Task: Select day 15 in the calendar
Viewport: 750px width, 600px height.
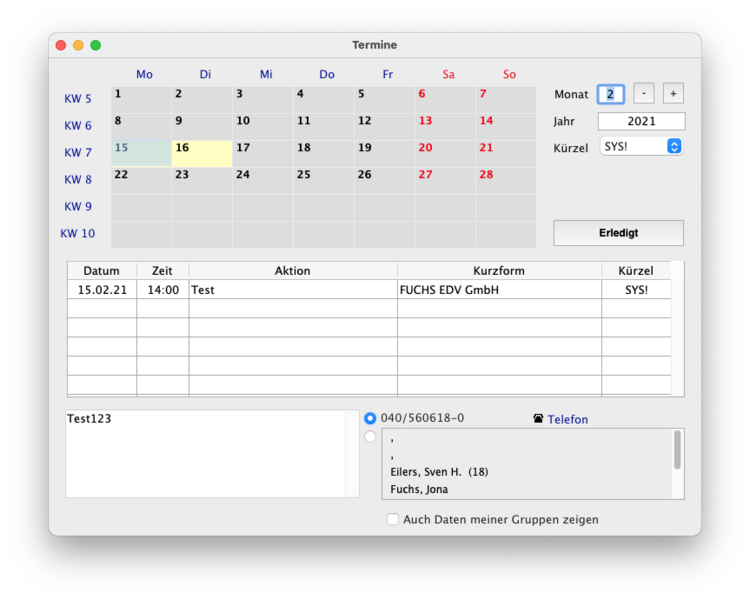Action: [x=141, y=153]
